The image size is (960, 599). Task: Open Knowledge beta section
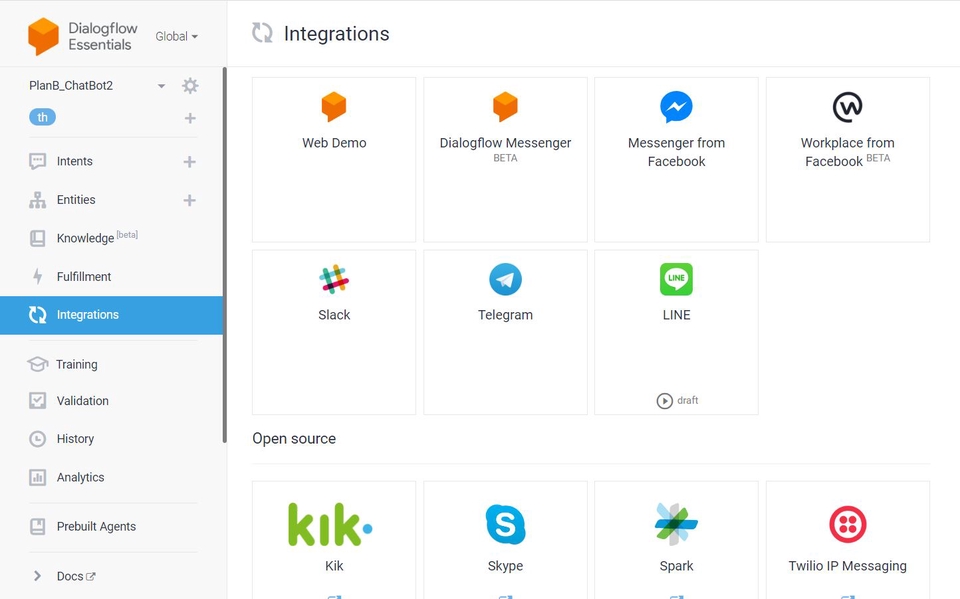[97, 238]
